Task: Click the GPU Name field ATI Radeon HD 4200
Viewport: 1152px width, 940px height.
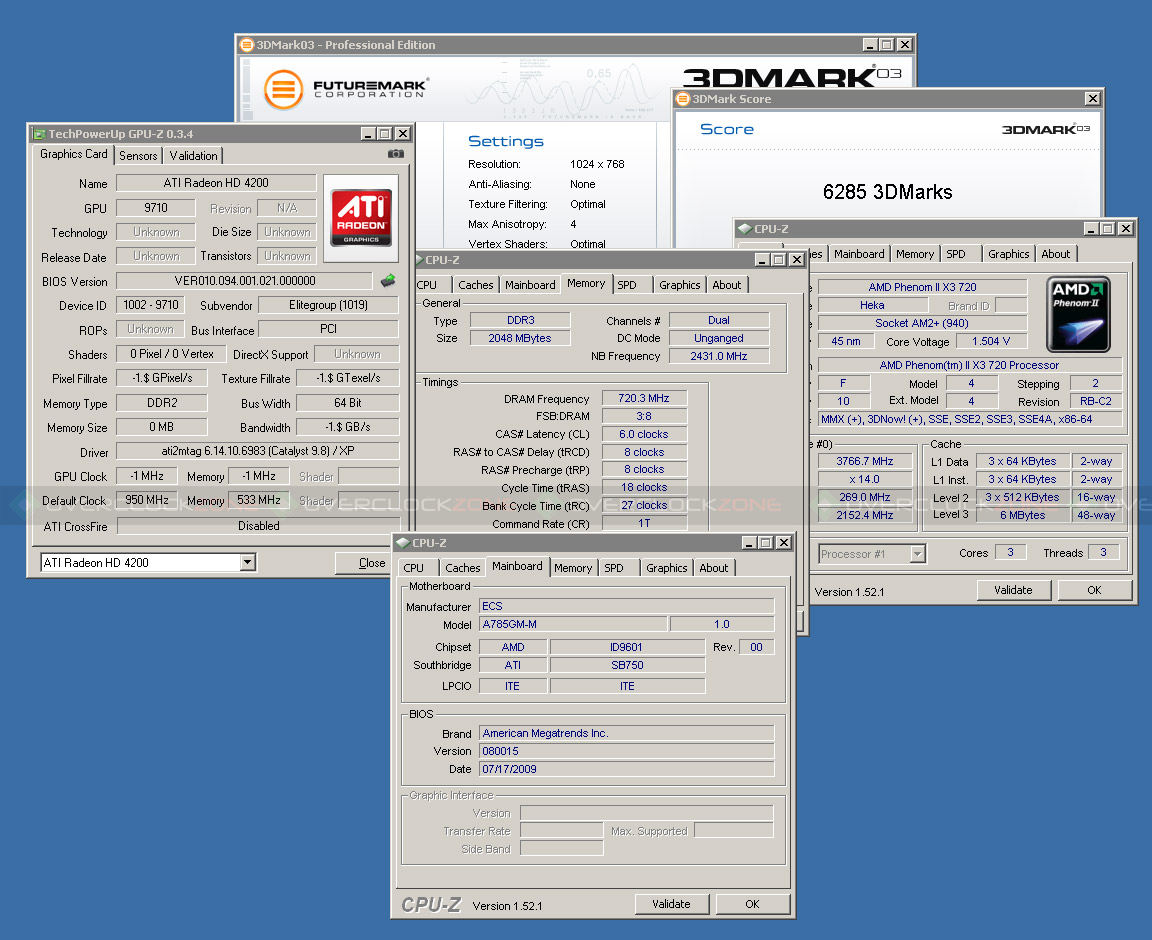Action: click(216, 183)
